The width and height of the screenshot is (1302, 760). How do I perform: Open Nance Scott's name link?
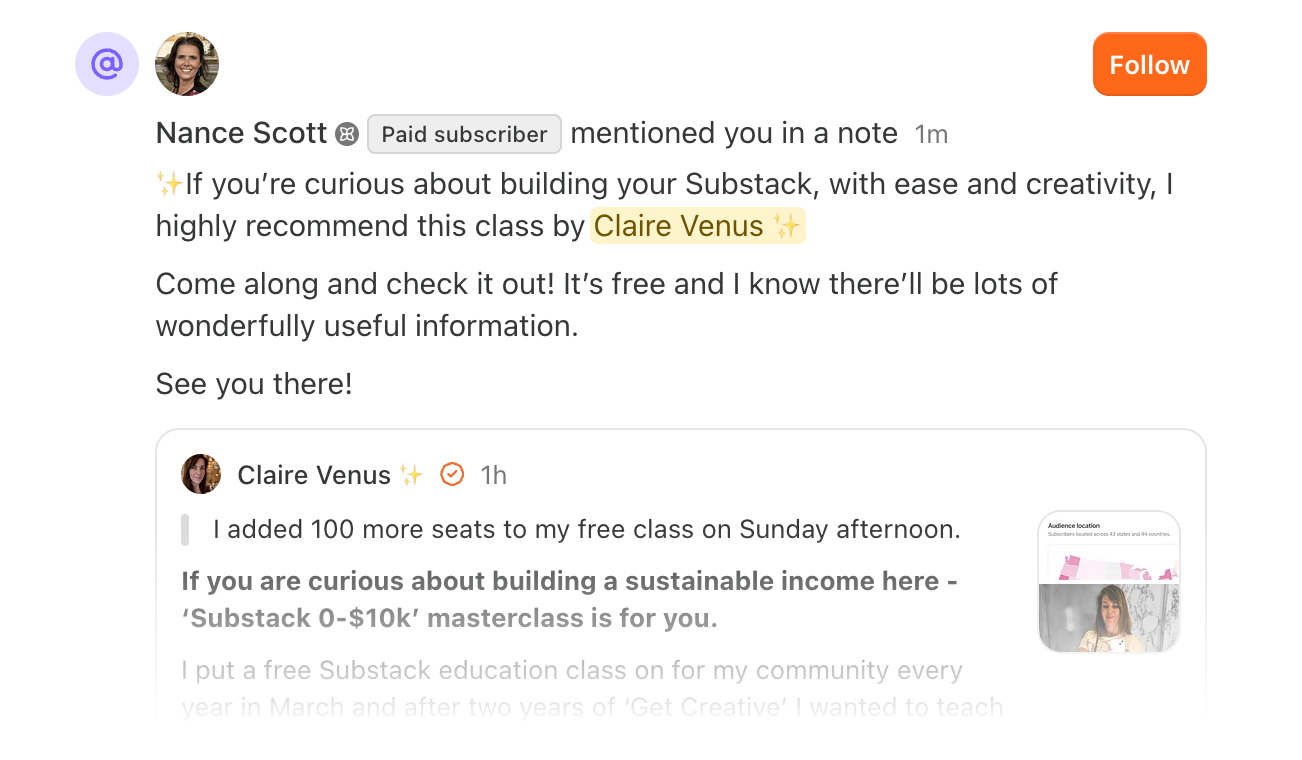pos(241,134)
